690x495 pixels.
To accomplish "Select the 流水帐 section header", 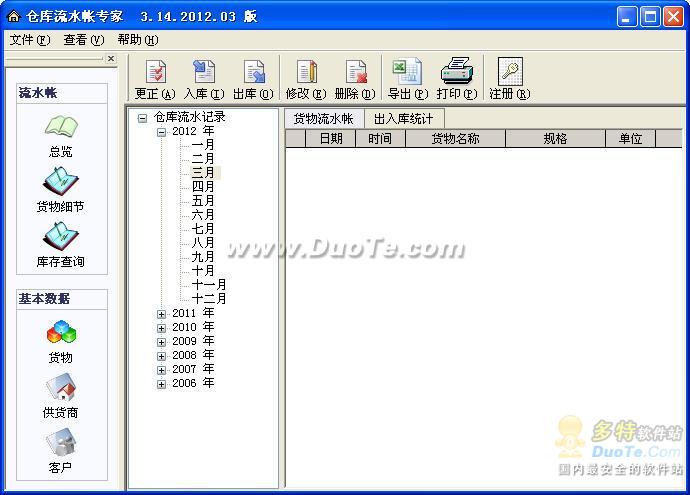I will 62,93.
